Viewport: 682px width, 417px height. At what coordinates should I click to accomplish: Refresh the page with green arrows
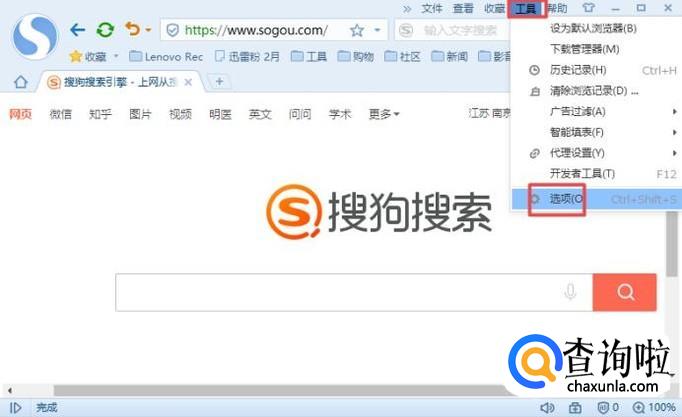coord(105,30)
